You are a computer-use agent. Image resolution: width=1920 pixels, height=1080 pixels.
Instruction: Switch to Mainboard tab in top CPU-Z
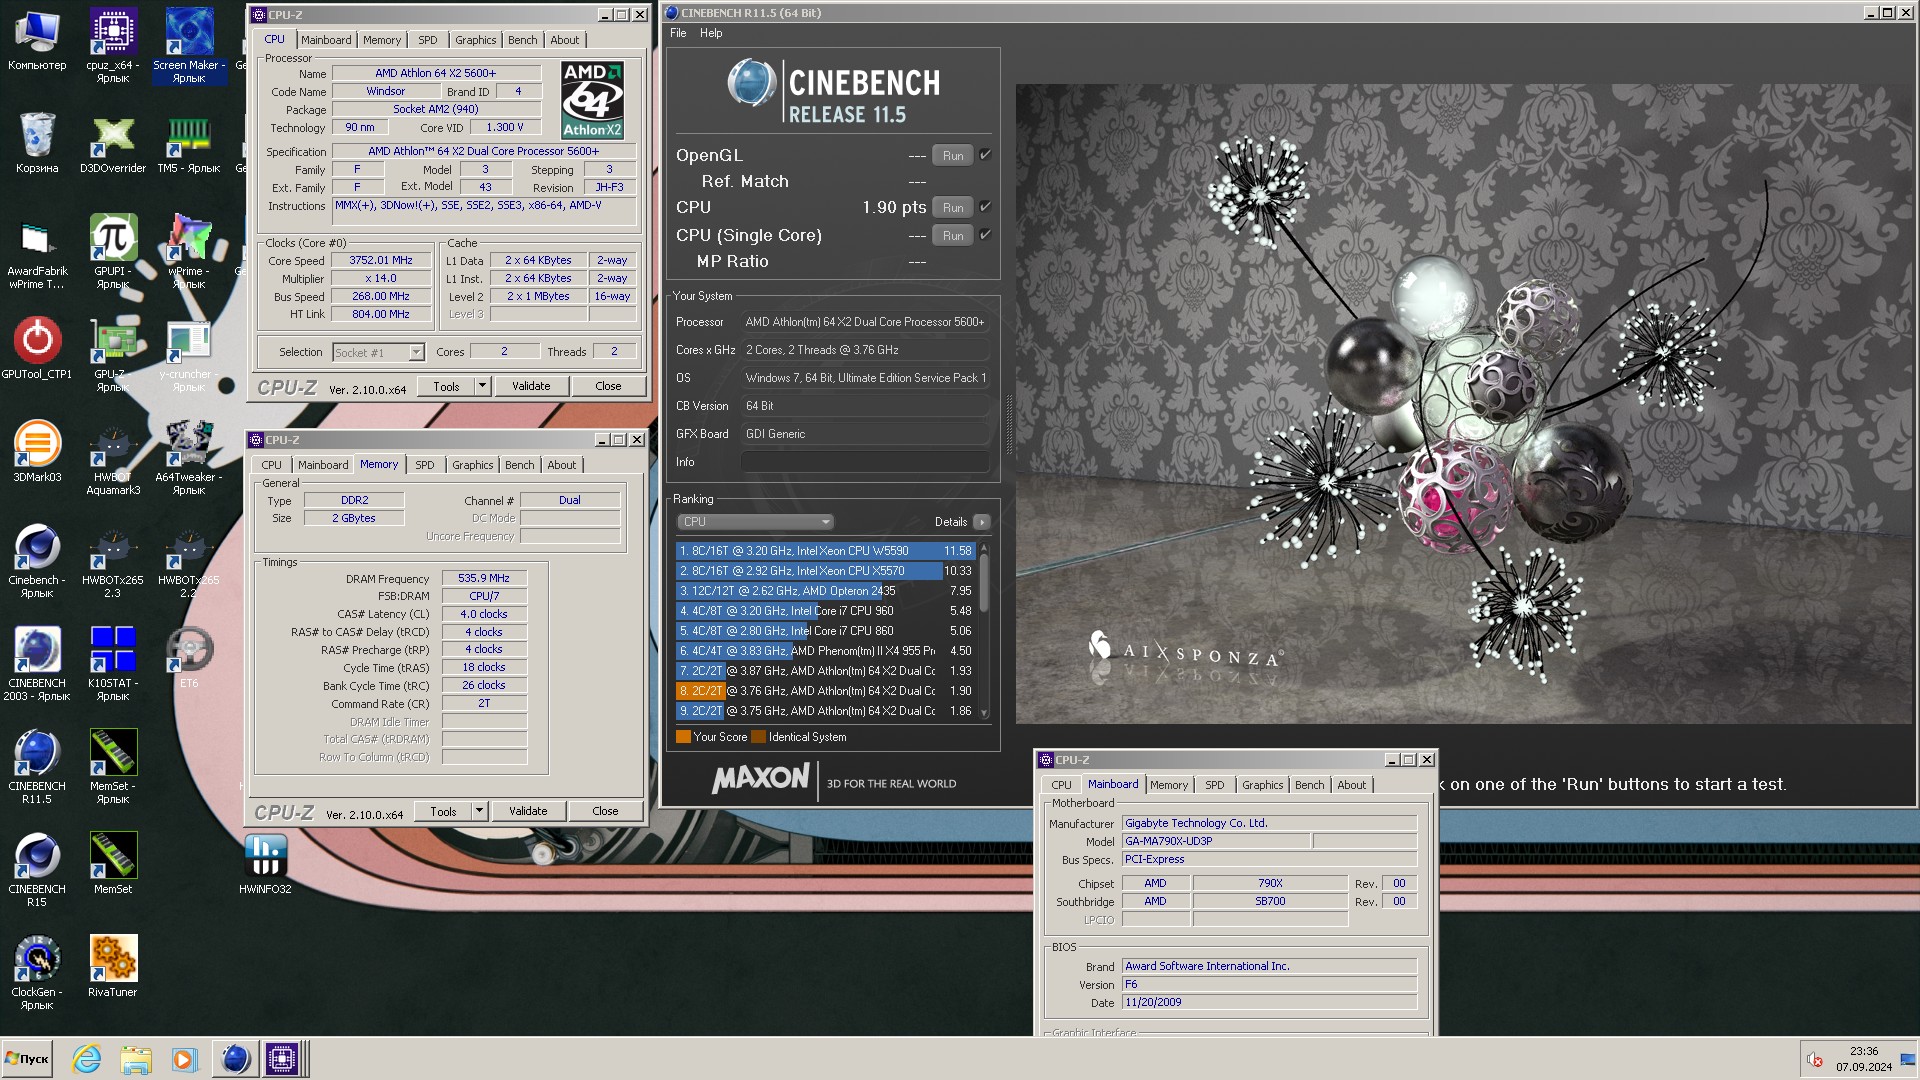[x=326, y=40]
